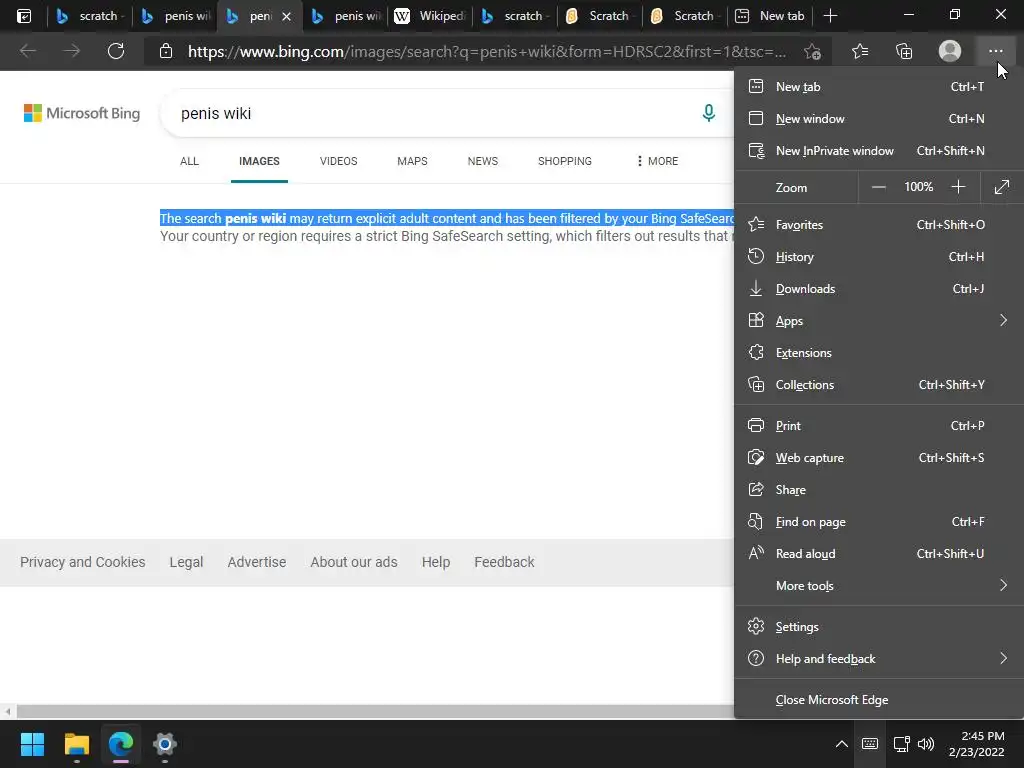Open Settings from Edge menu

tap(878, 627)
